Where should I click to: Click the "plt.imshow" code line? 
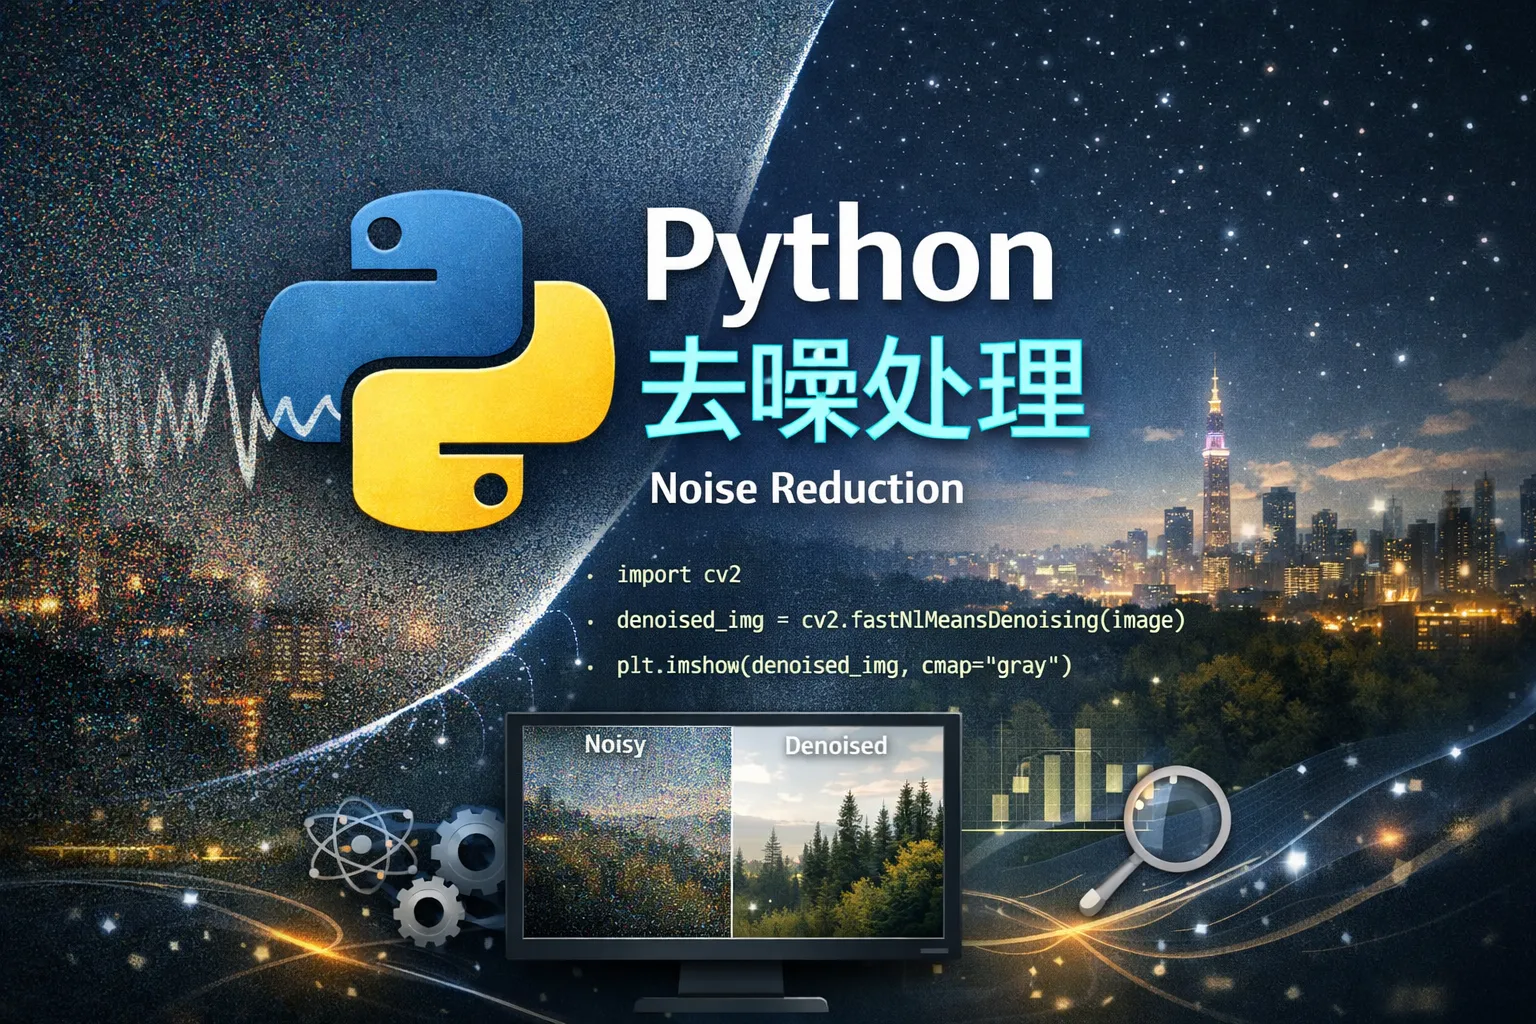[x=843, y=665]
